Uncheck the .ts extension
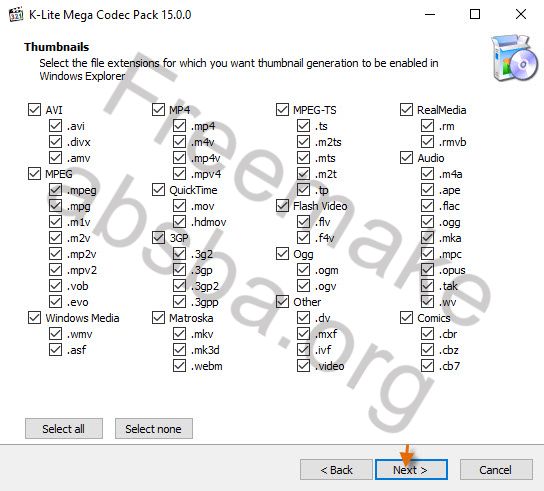 pos(304,126)
